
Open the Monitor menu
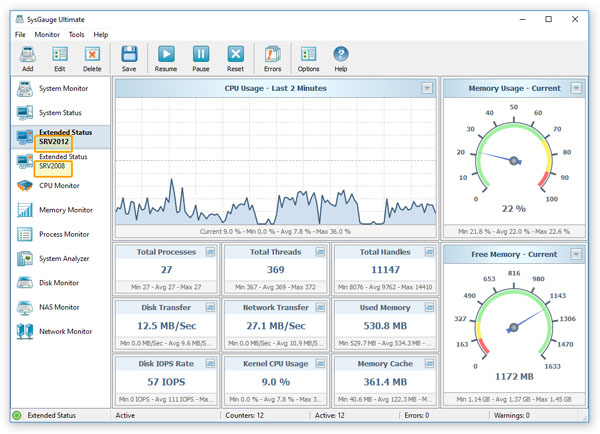pos(47,34)
